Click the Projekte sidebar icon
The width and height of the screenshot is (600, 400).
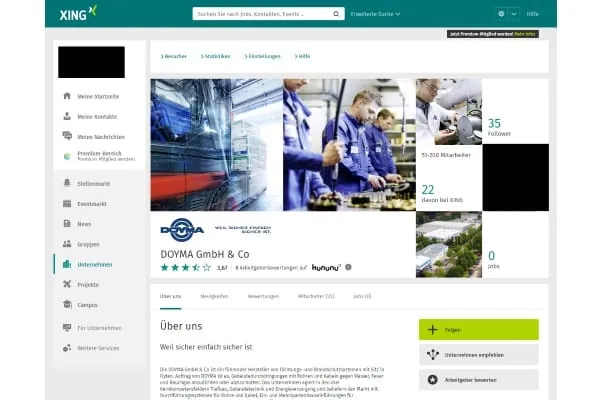tap(66, 284)
